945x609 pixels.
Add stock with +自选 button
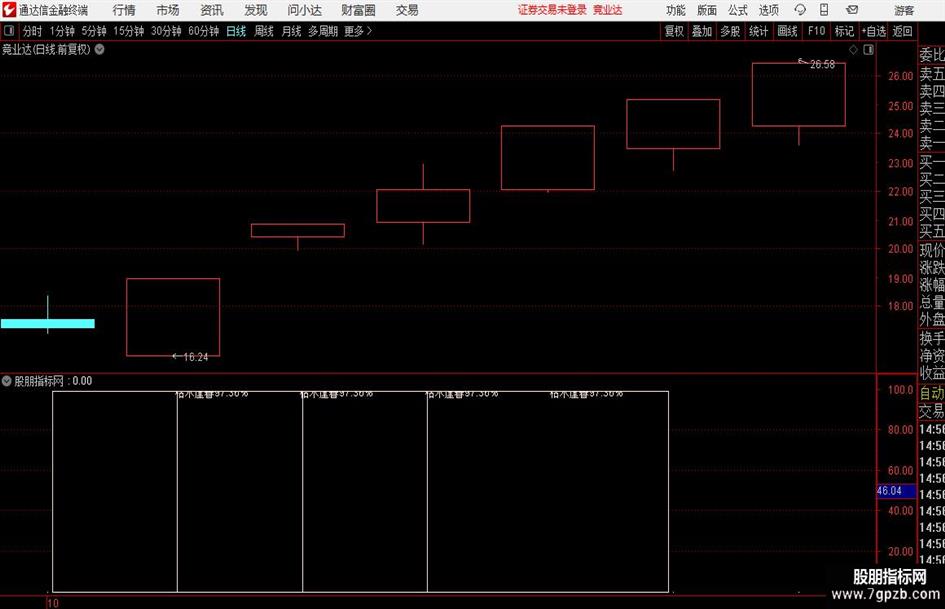pyautogui.click(x=873, y=31)
